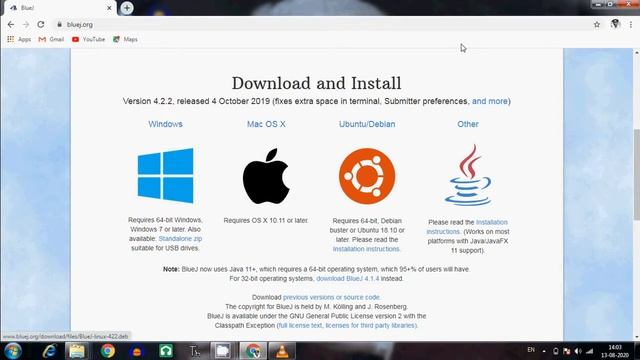Click the padlock site info icon

(x=60, y=24)
